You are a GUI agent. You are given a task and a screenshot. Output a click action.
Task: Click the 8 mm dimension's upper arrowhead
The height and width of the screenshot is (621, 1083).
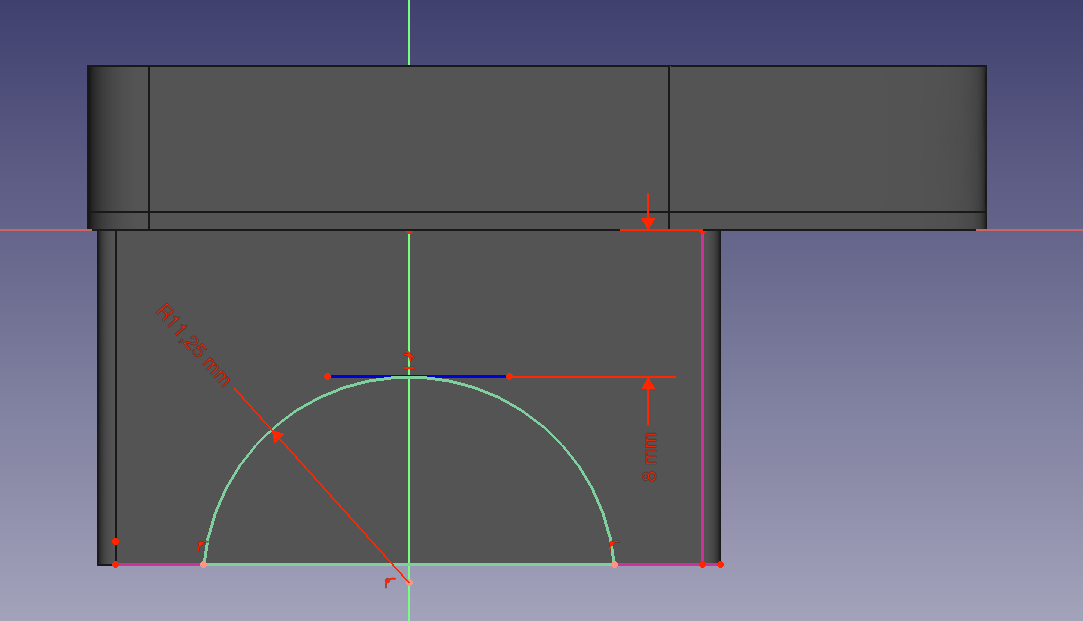tap(648, 222)
